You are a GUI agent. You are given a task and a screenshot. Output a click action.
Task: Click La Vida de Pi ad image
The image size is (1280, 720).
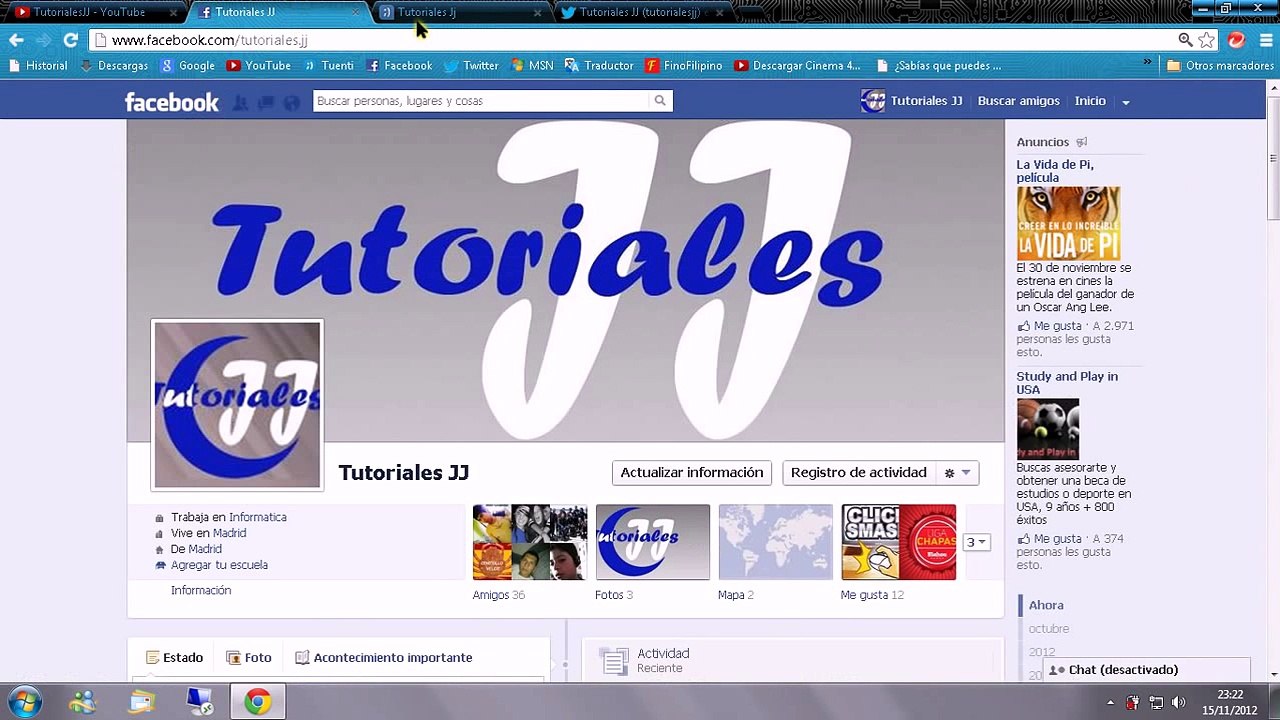(1068, 224)
